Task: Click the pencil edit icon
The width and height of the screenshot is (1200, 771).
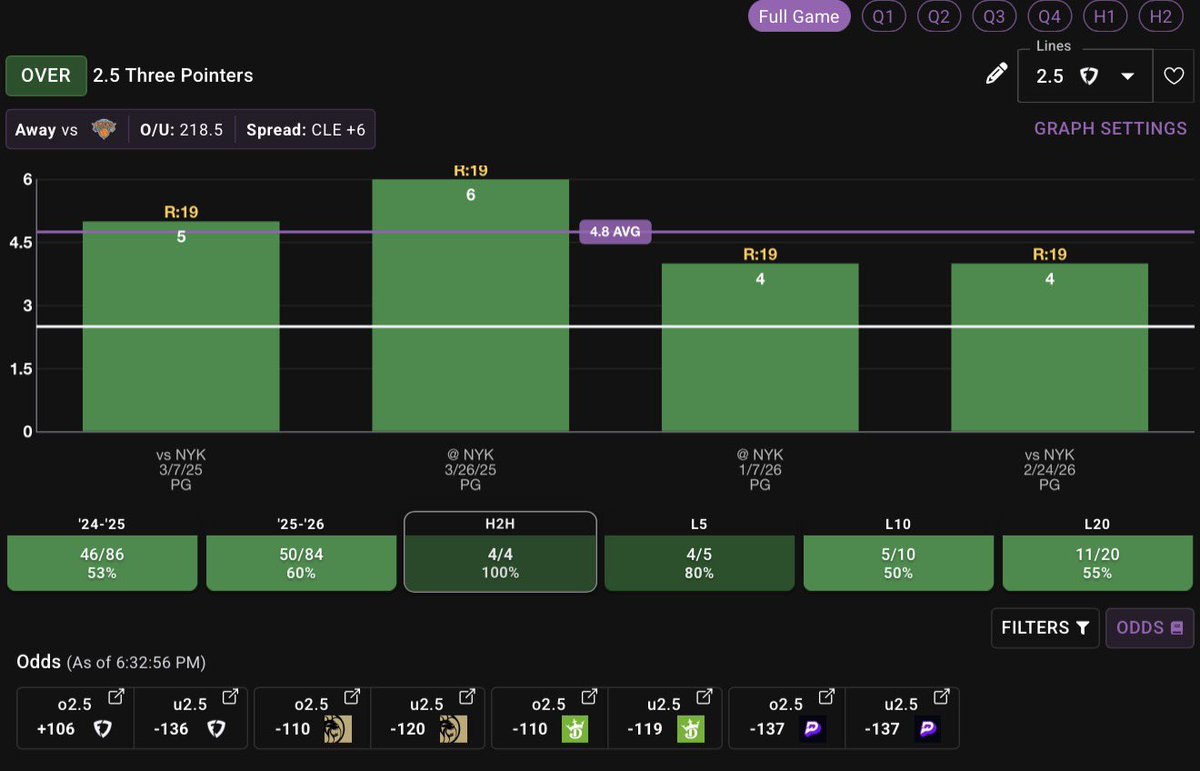Action: (996, 74)
